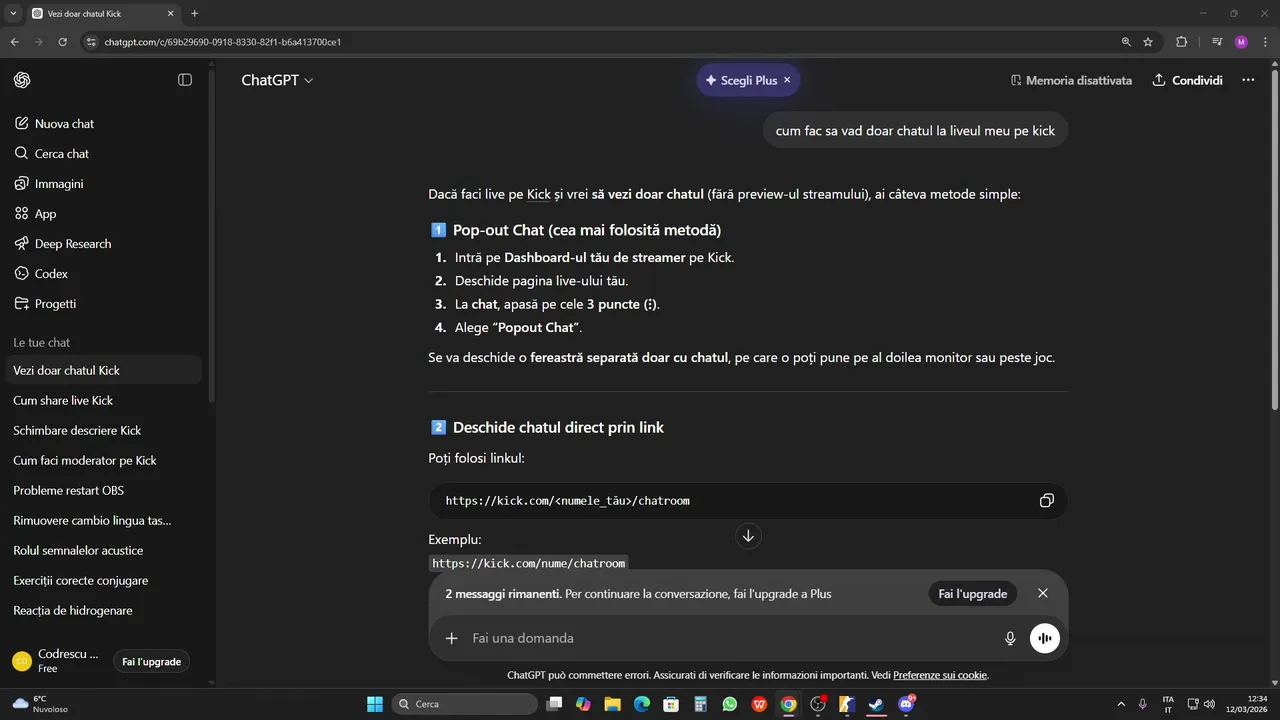Open chat 'Exerciții corecte conjugare'
This screenshot has width=1280, height=720.
pyautogui.click(x=104, y=580)
